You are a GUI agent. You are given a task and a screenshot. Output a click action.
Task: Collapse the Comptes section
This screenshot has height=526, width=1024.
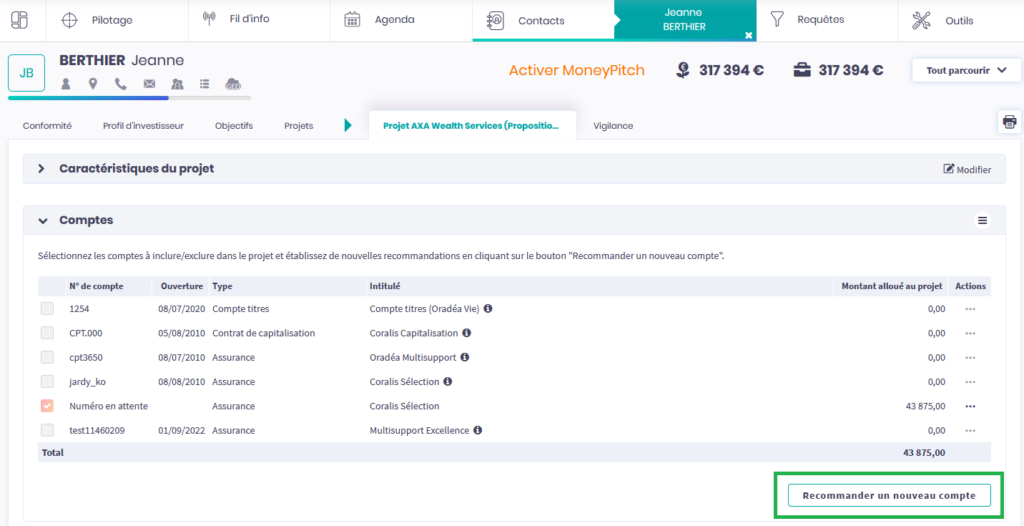tap(41, 220)
